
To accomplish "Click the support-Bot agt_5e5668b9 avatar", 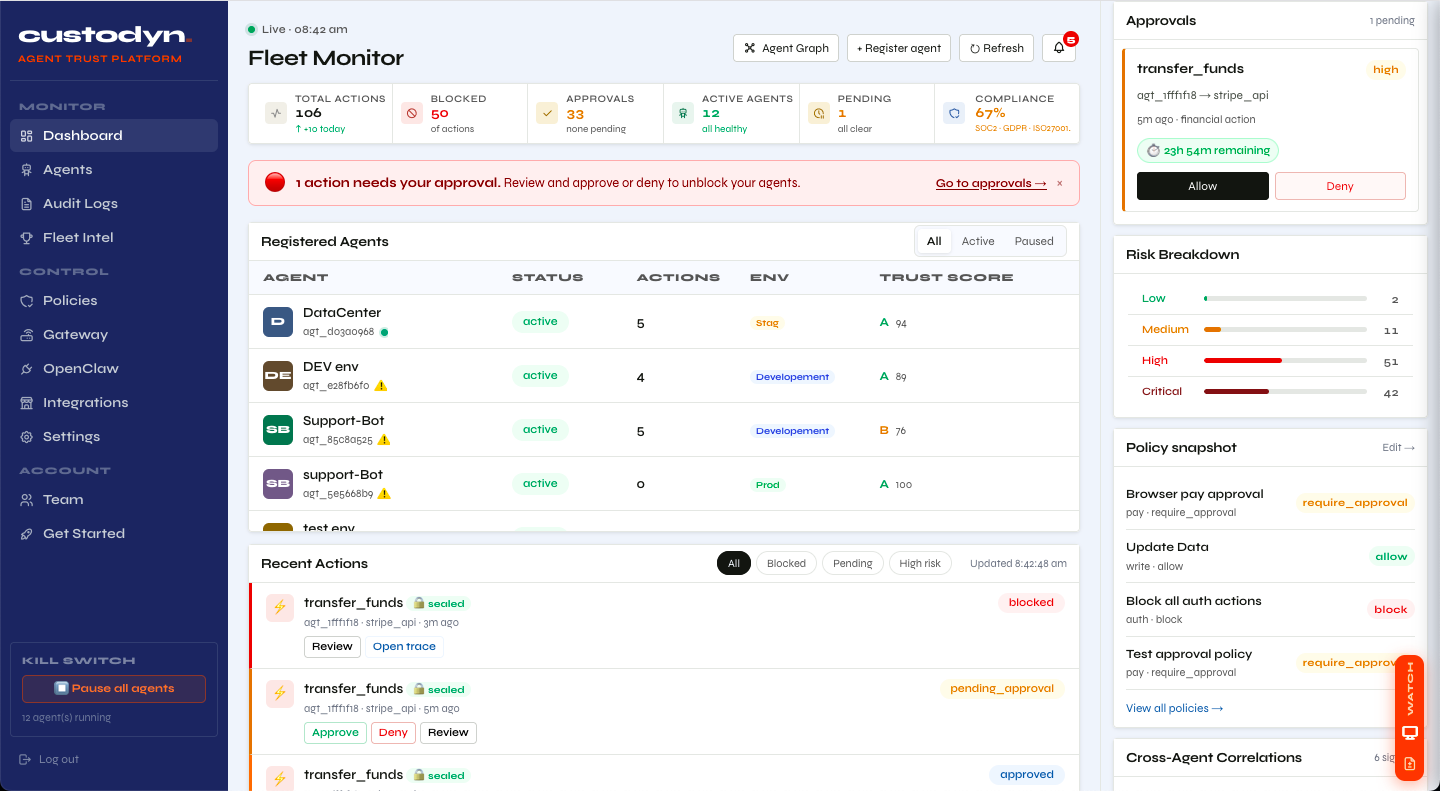I will [278, 484].
